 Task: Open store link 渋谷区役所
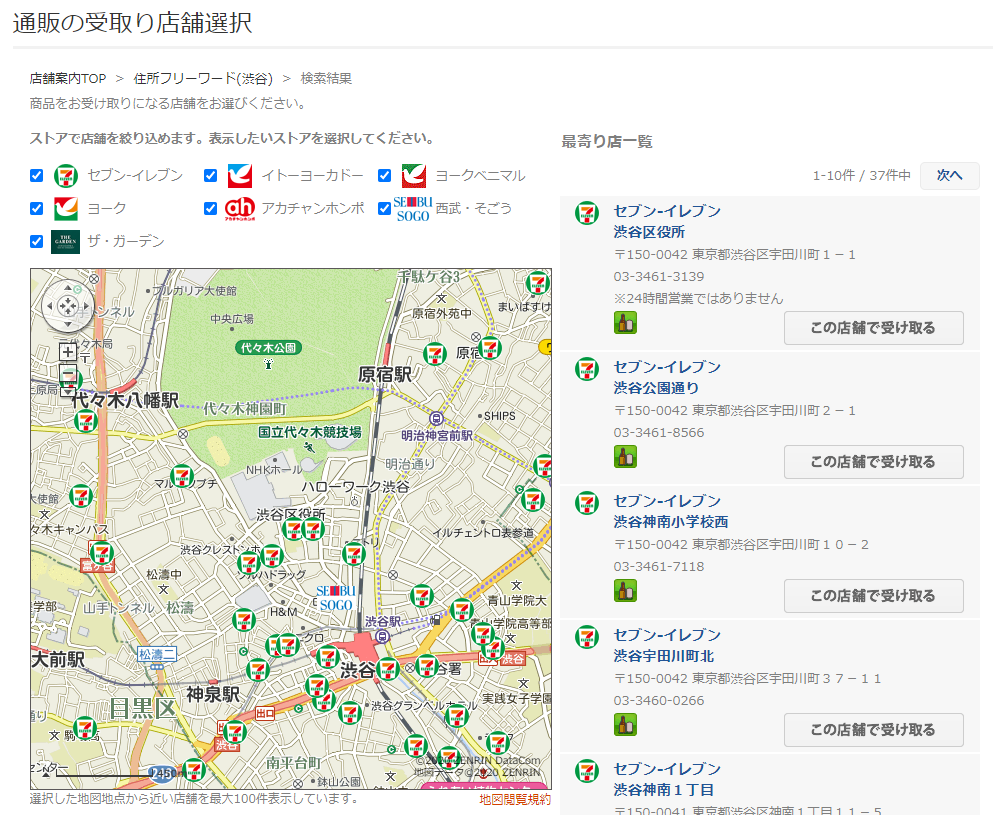click(649, 232)
